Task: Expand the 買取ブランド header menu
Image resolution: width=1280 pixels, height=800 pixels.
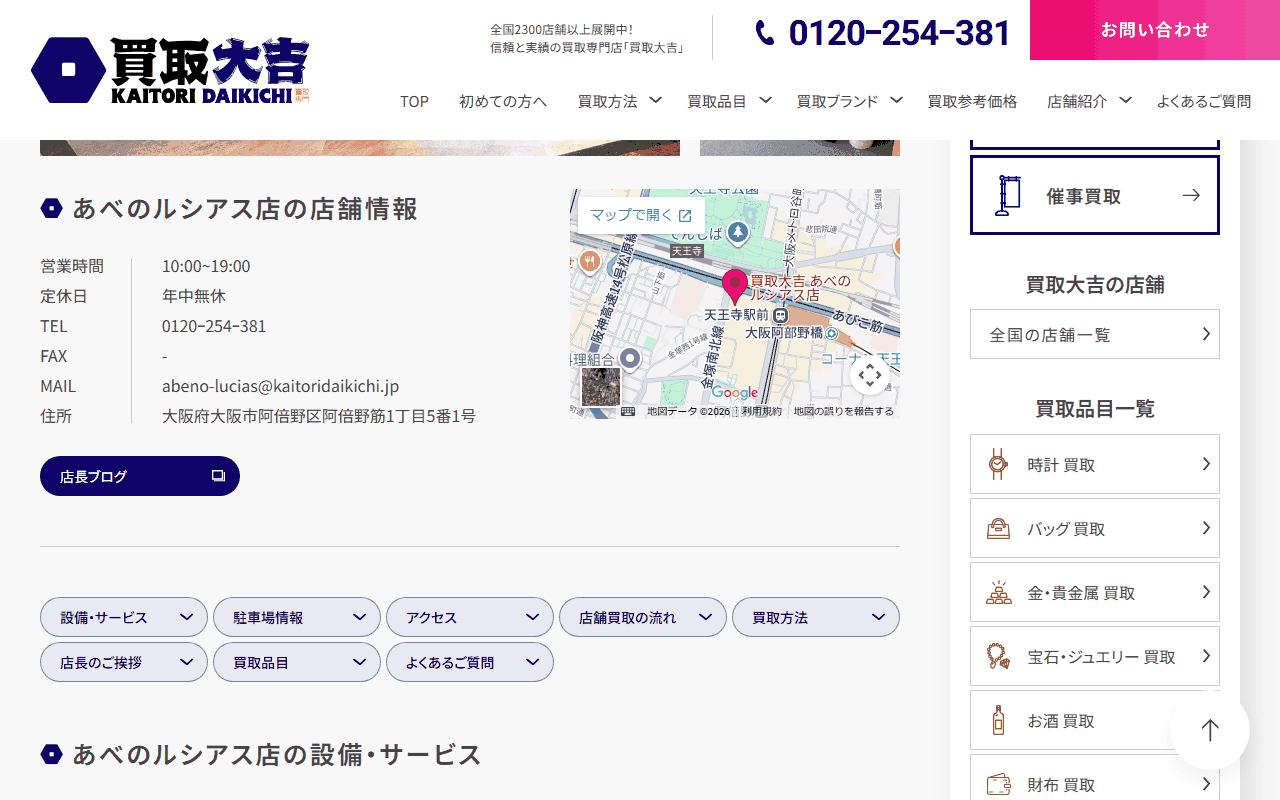Action: (850, 101)
